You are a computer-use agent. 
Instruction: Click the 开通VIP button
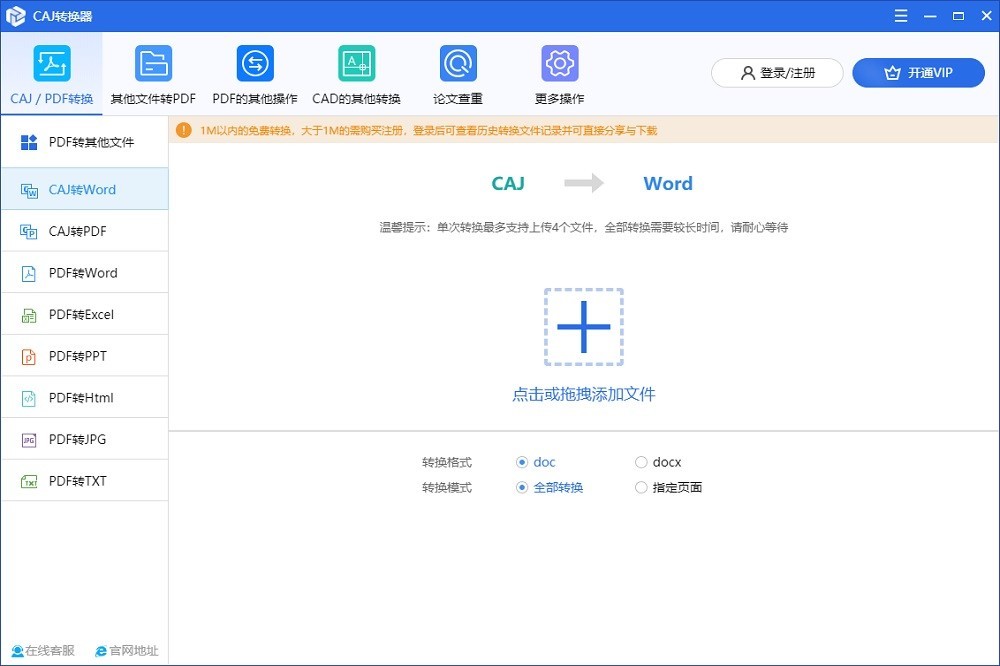pyautogui.click(x=918, y=73)
